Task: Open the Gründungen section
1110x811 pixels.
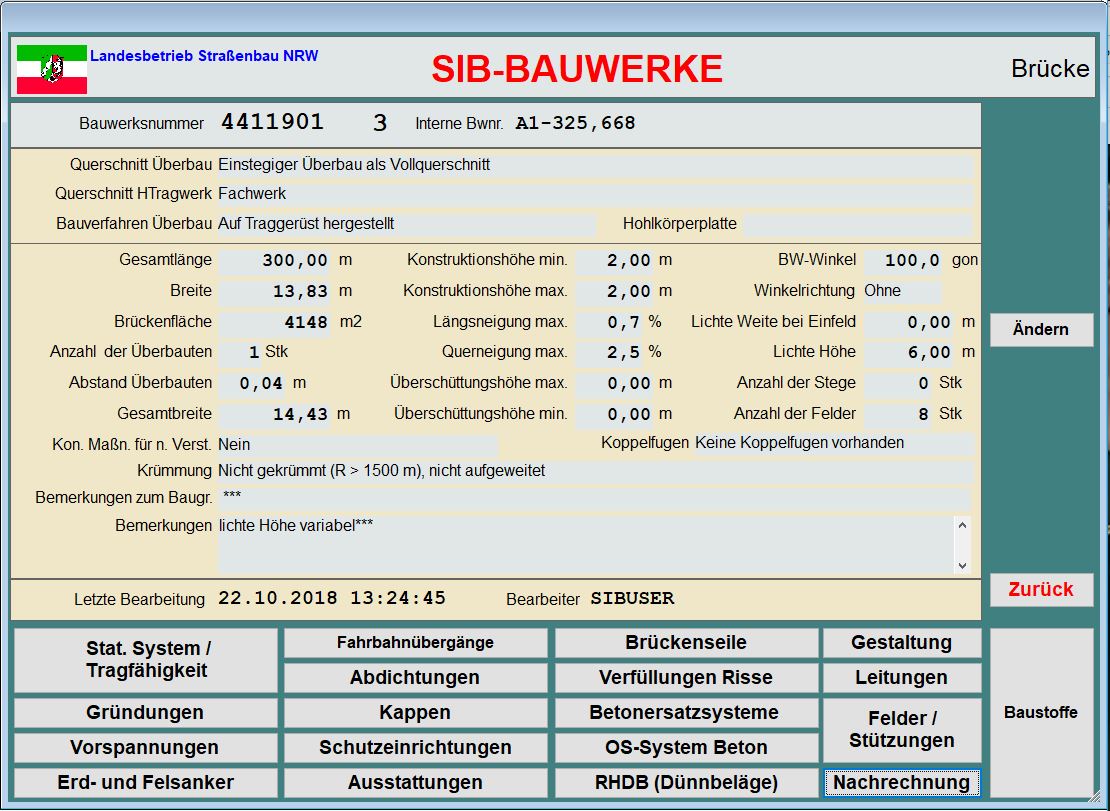Action: pyautogui.click(x=146, y=713)
